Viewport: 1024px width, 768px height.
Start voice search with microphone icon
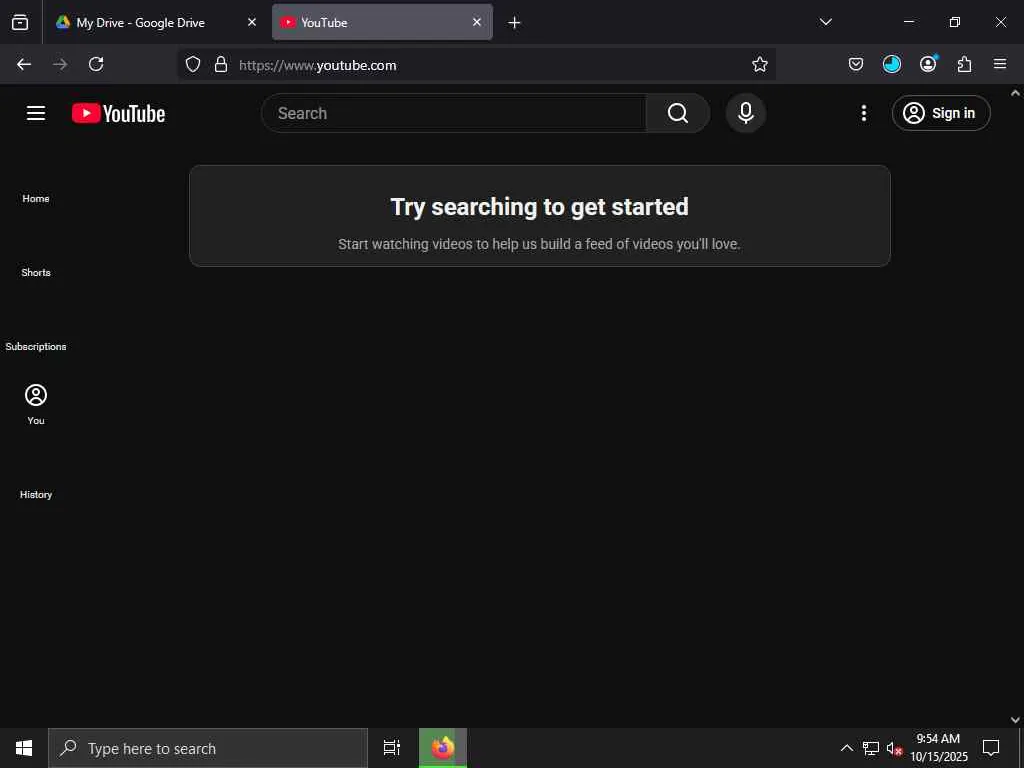coord(745,113)
